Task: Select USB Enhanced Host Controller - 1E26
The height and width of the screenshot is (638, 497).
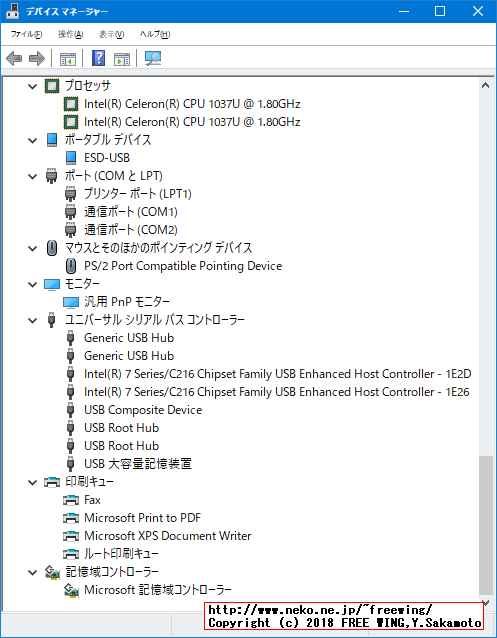Action: [277, 392]
